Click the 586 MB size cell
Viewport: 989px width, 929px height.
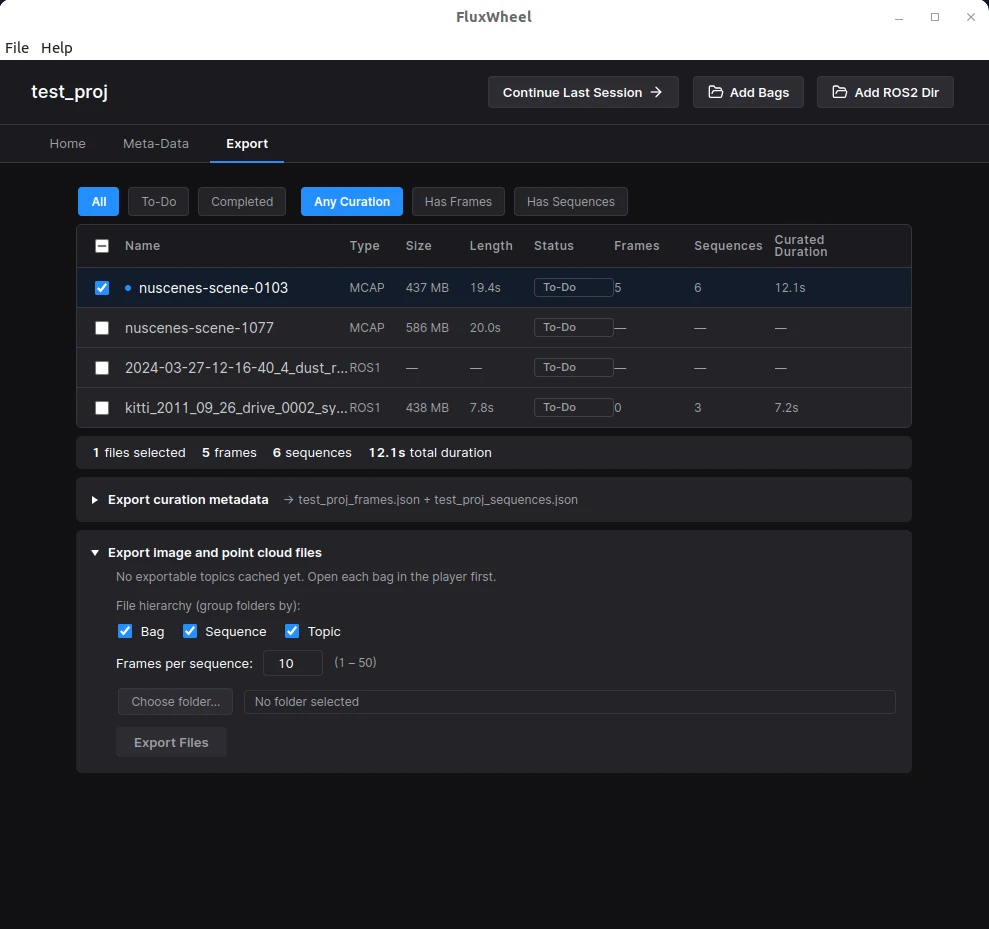427,328
